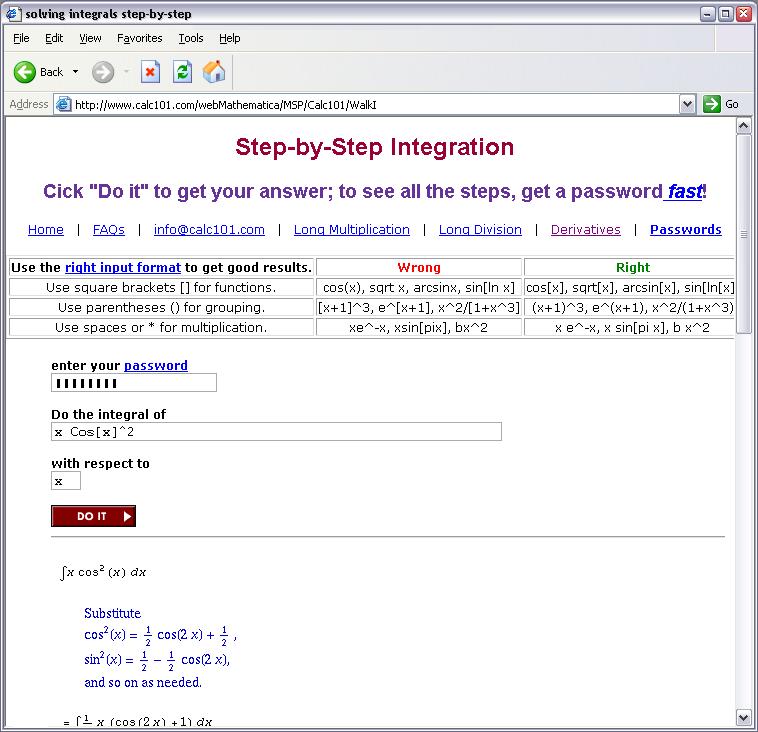The image size is (758, 732).
Task: Click the info@calc101.com email link
Action: tap(209, 230)
